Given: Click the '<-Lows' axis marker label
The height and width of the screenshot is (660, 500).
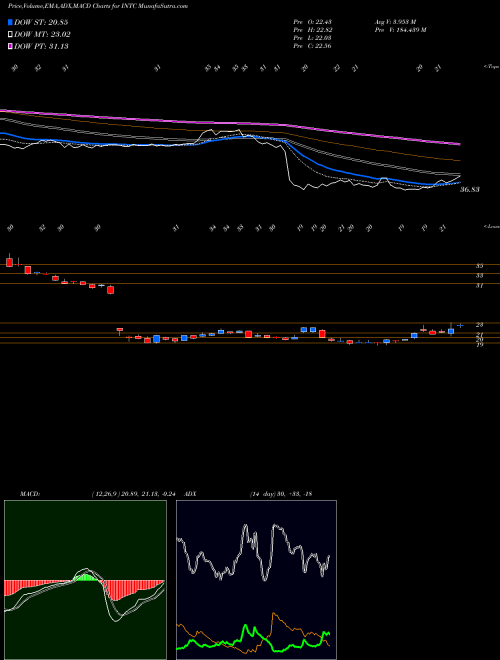Looking at the screenshot, I should point(491,226).
